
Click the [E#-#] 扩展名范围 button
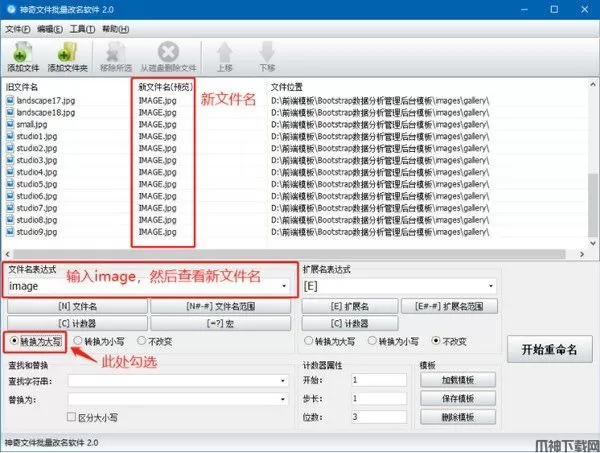tap(449, 306)
